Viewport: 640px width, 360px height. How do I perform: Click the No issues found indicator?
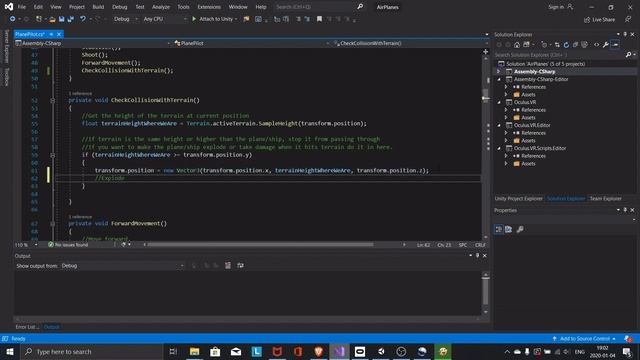click(x=68, y=245)
